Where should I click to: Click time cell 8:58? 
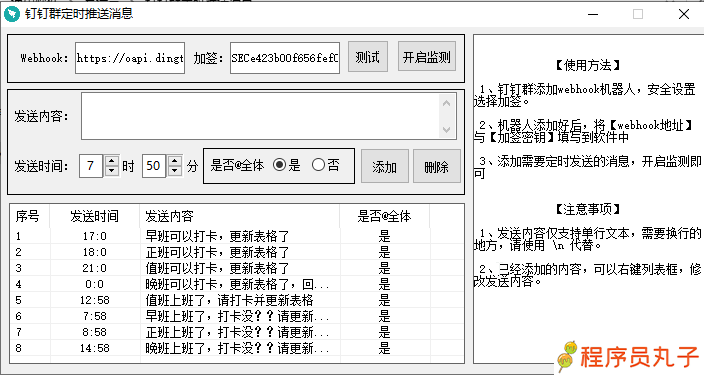[95, 332]
